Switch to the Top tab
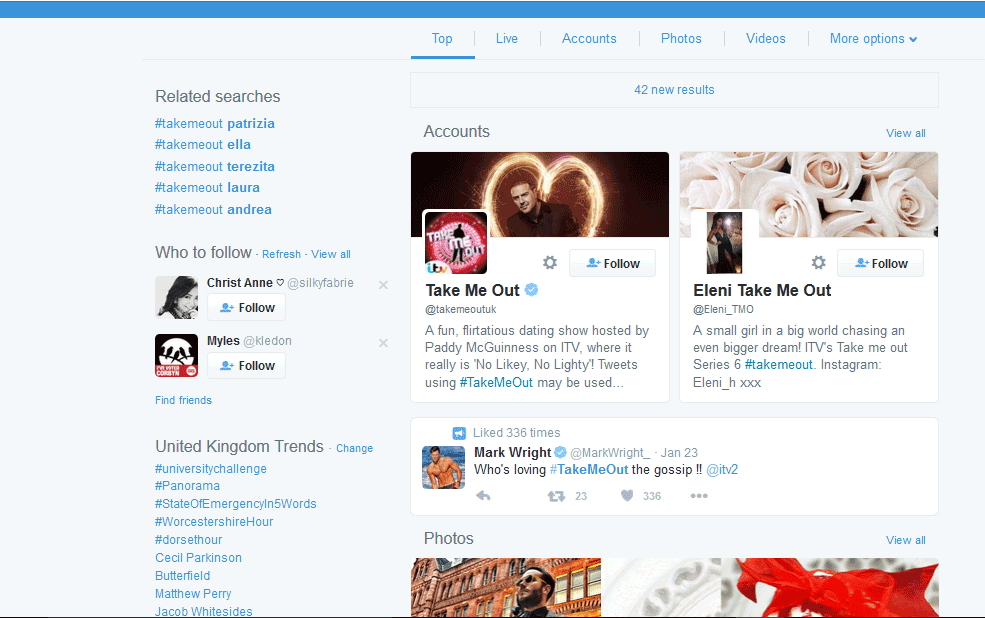985x618 pixels. click(442, 38)
